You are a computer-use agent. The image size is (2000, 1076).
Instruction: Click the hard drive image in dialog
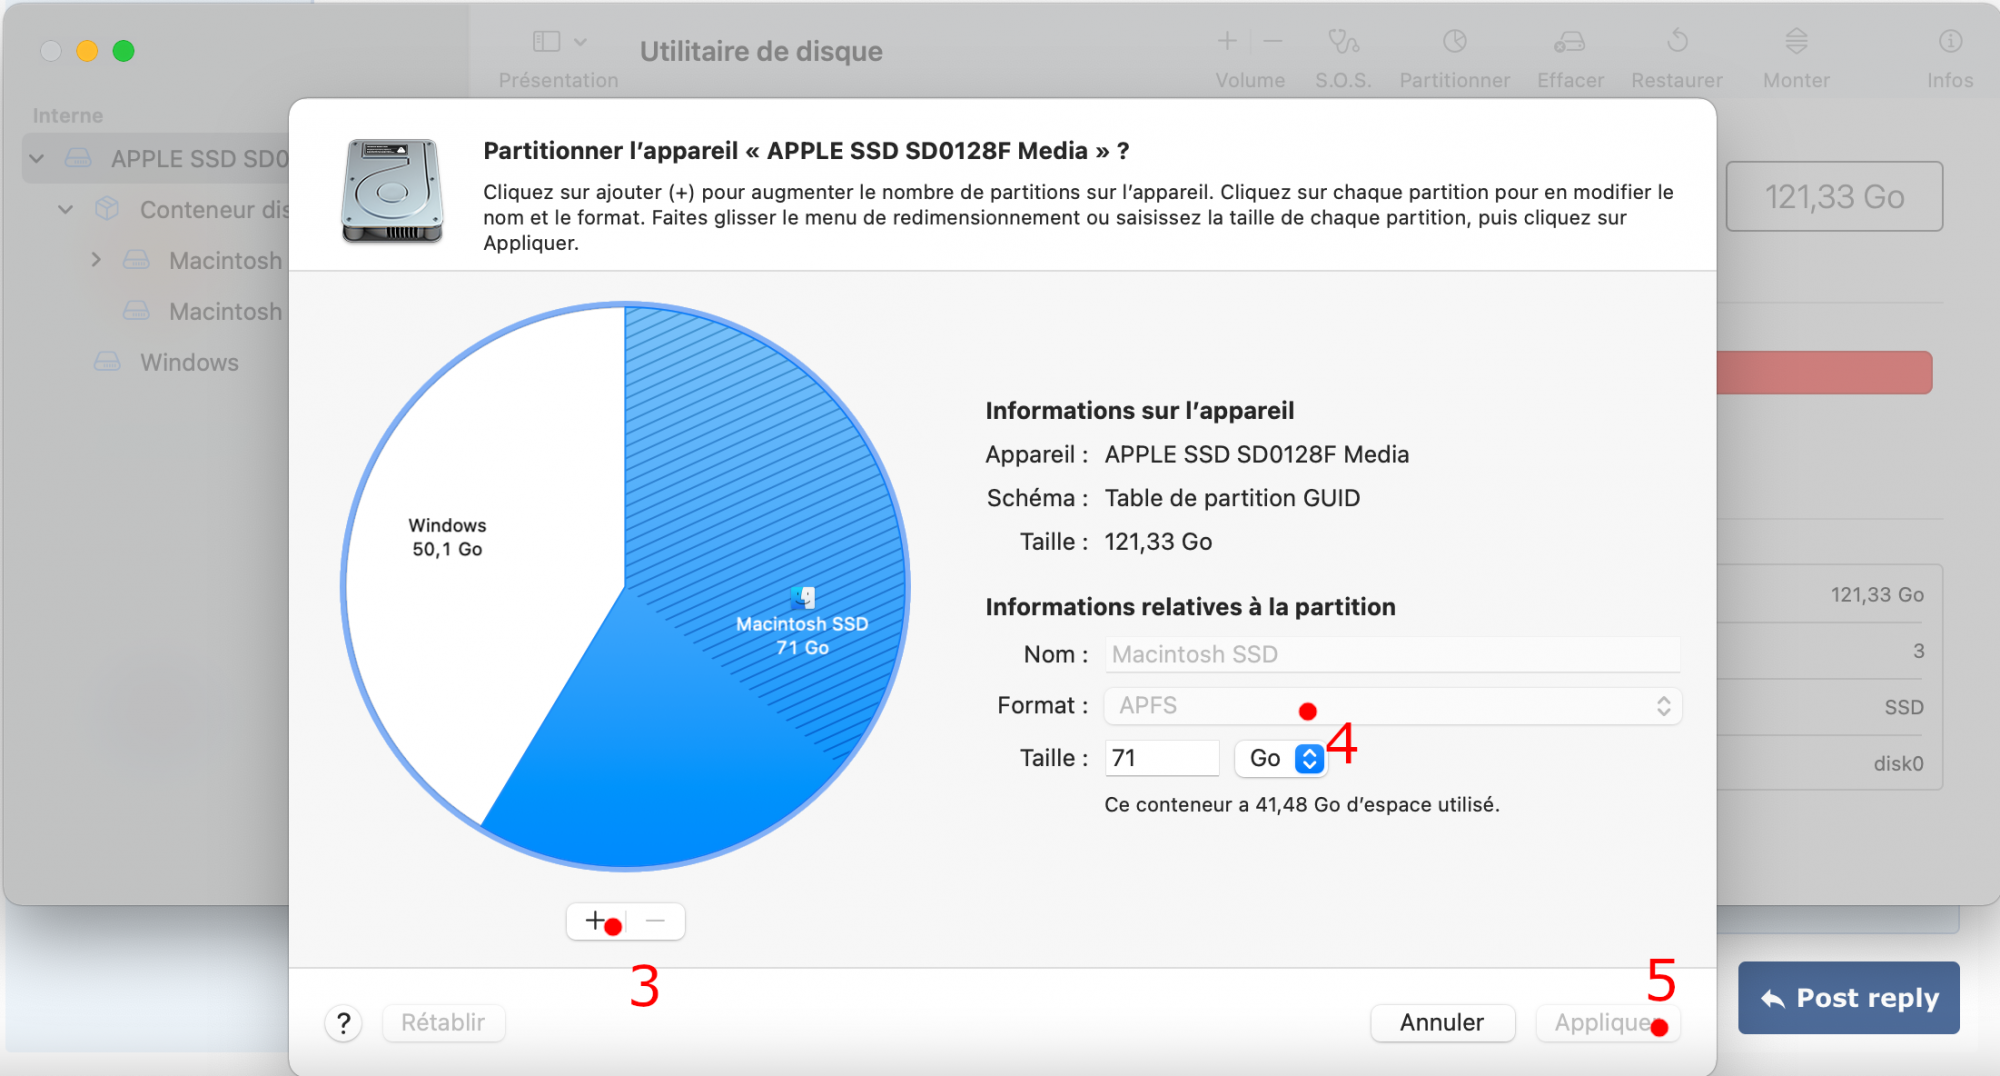[x=392, y=191]
